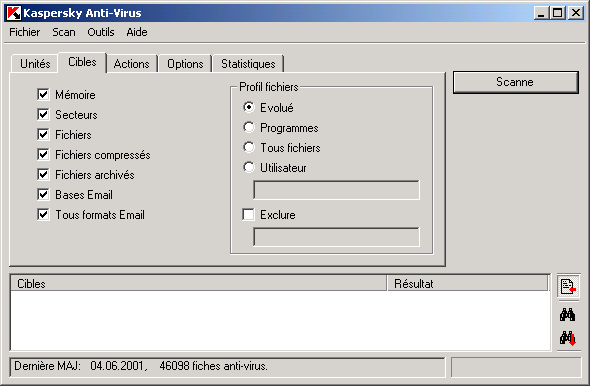Minimize the Kaspersky Anti-Virus window
Screen dimensions: 590x386
pyautogui.click(x=541, y=13)
